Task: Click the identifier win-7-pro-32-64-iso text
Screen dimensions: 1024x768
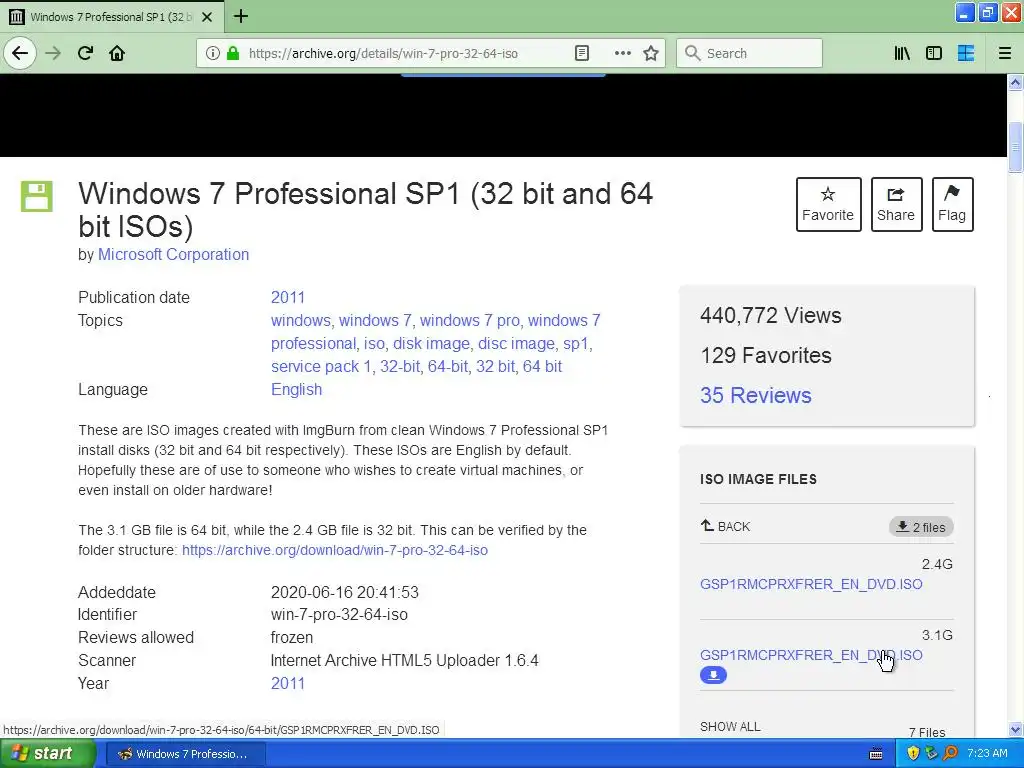Action: point(339,615)
